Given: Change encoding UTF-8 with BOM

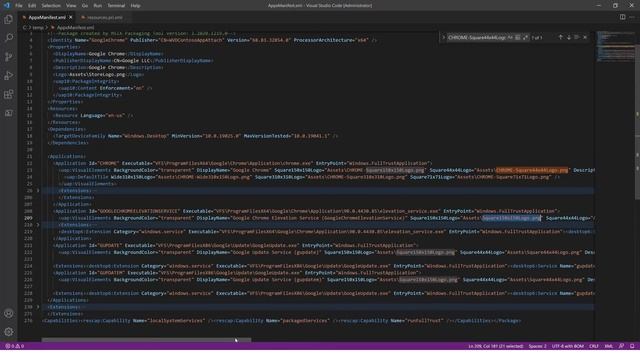Looking at the screenshot, I should pyautogui.click(x=567, y=346).
